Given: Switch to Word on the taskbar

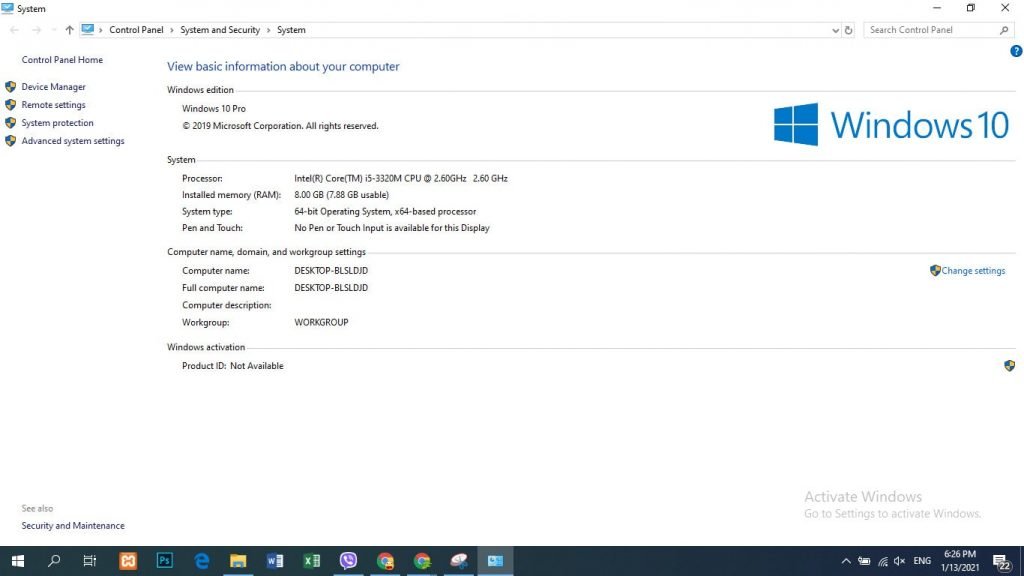Looking at the screenshot, I should pos(275,561).
